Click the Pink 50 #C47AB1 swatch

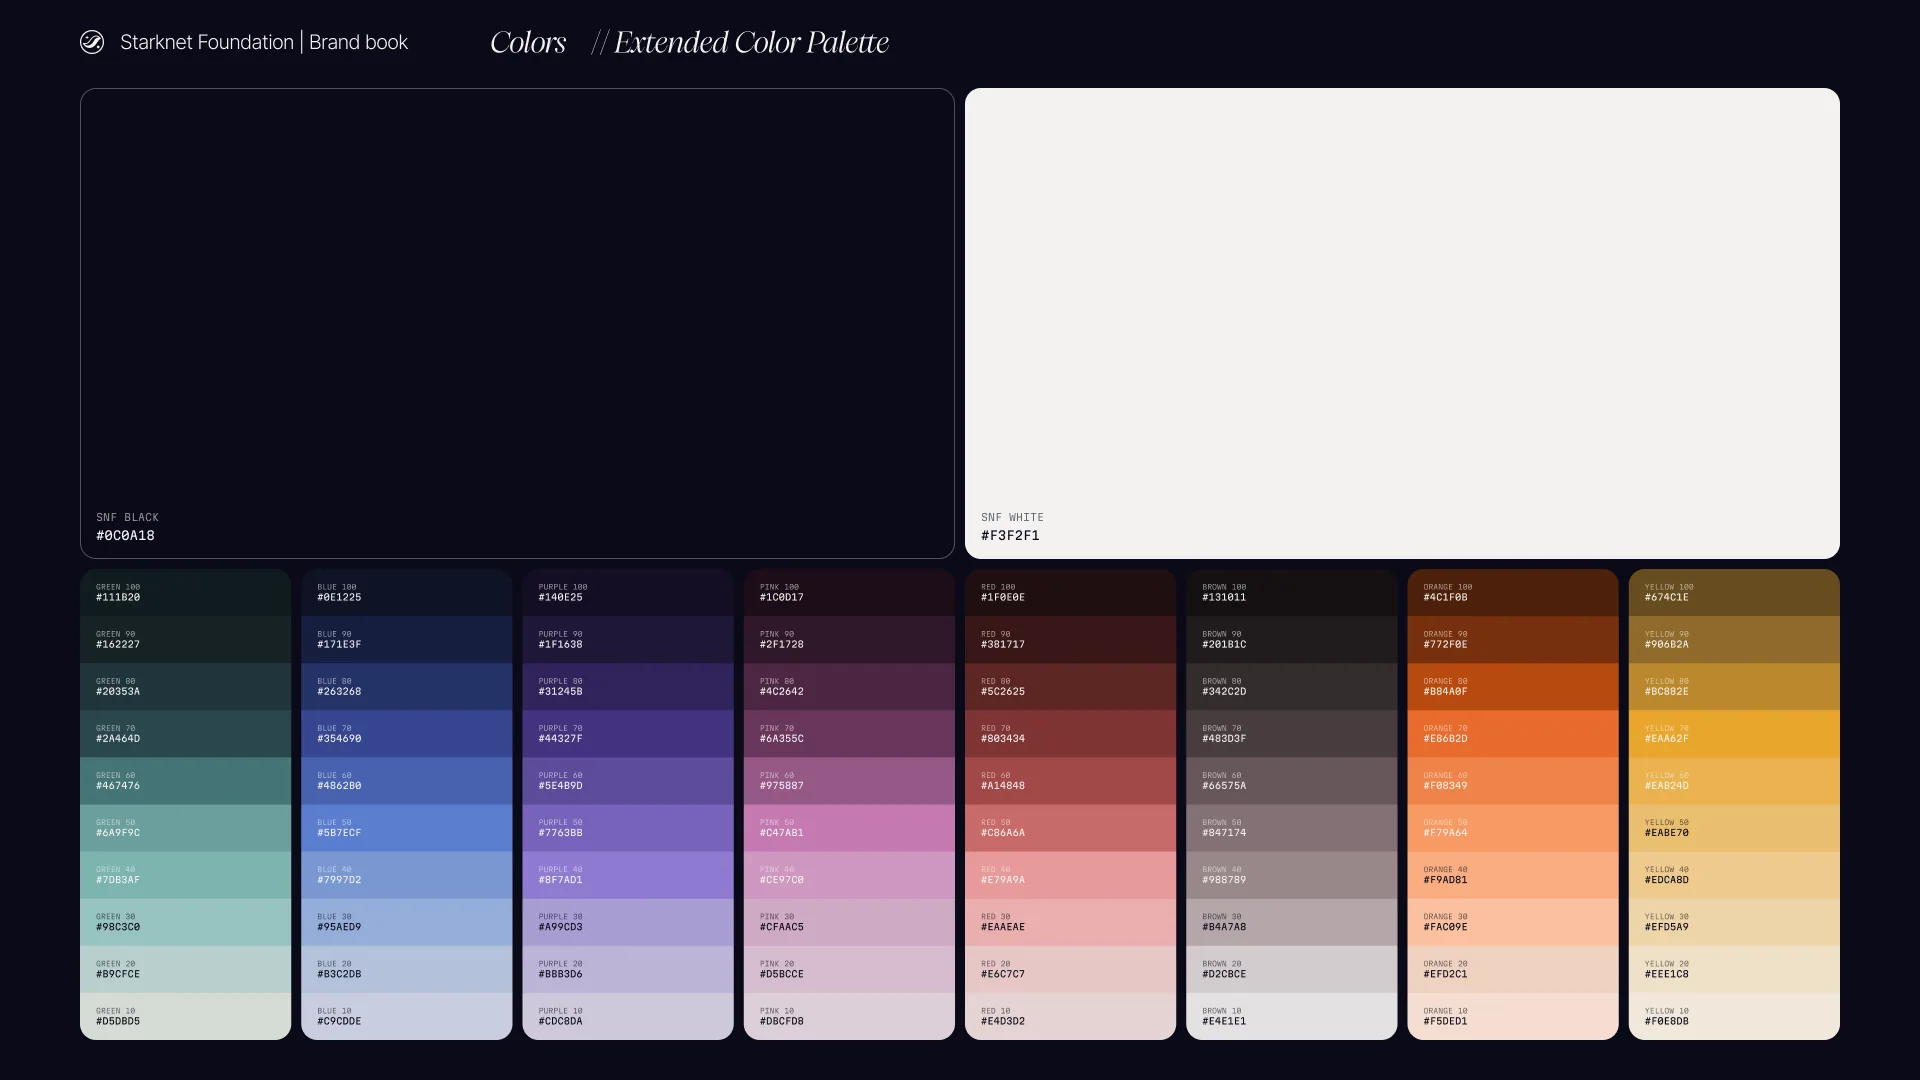click(848, 828)
